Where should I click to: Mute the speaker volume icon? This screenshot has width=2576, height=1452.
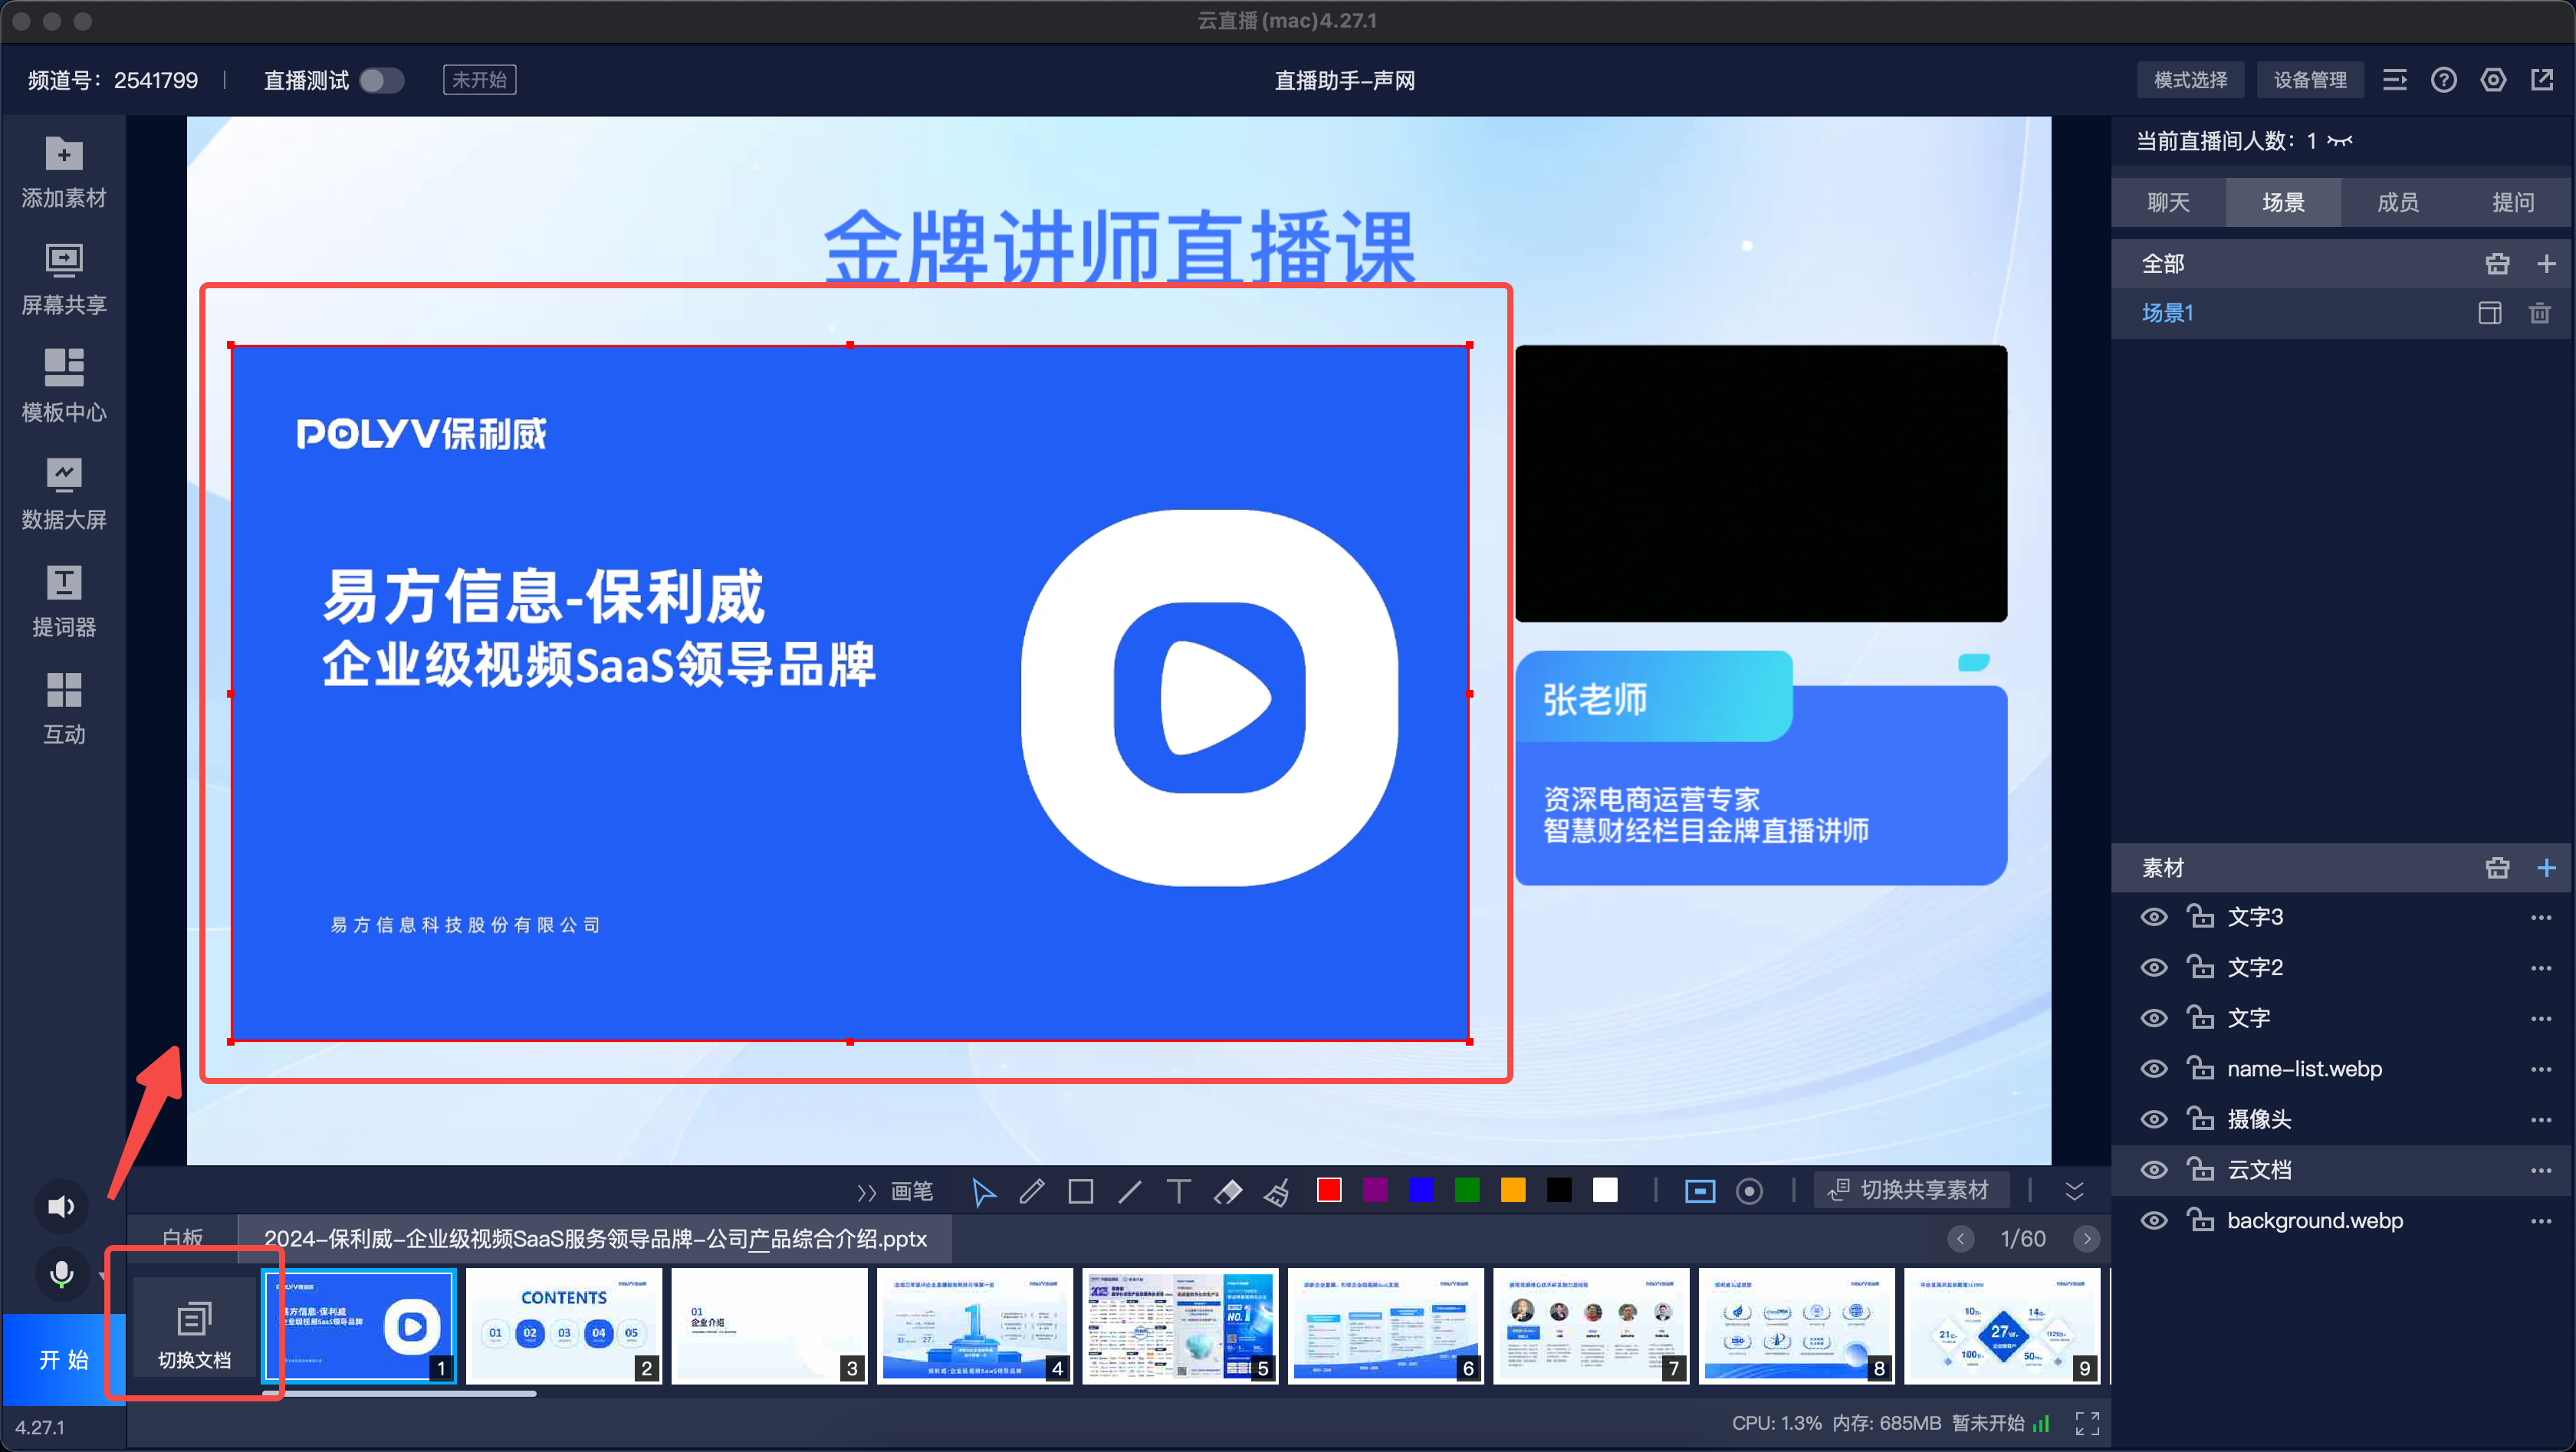click(x=61, y=1207)
